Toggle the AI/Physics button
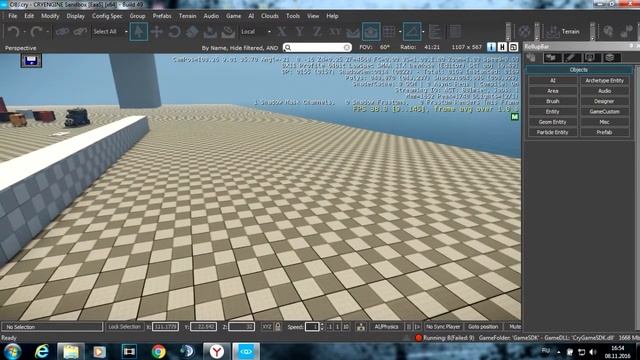This screenshot has height=360, width=640. tap(386, 327)
